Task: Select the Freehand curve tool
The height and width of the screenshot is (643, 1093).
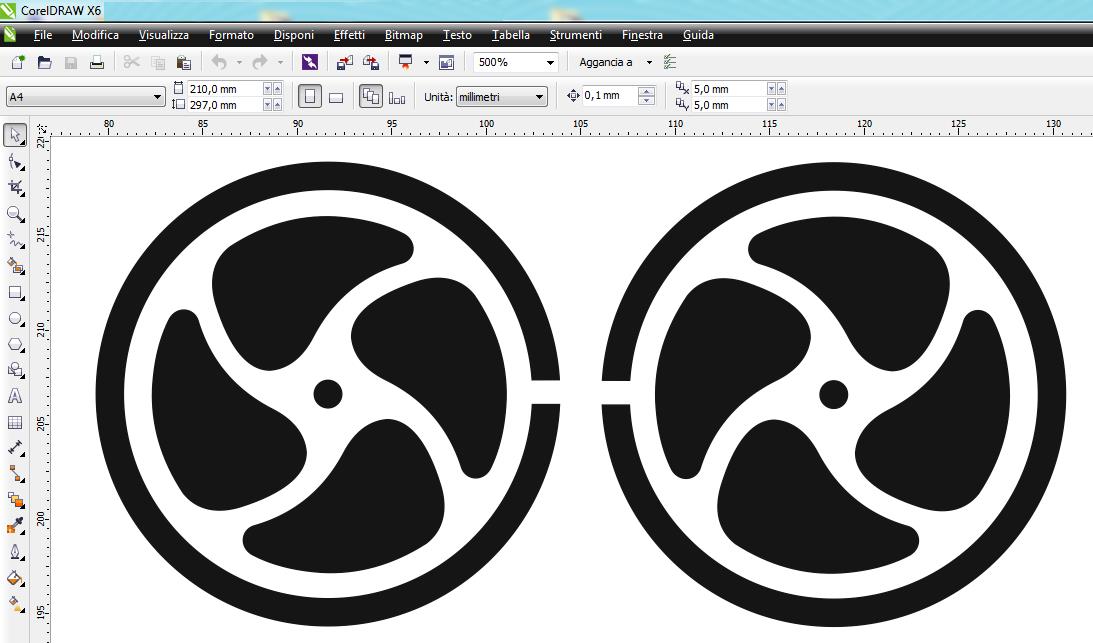Action: [15, 241]
